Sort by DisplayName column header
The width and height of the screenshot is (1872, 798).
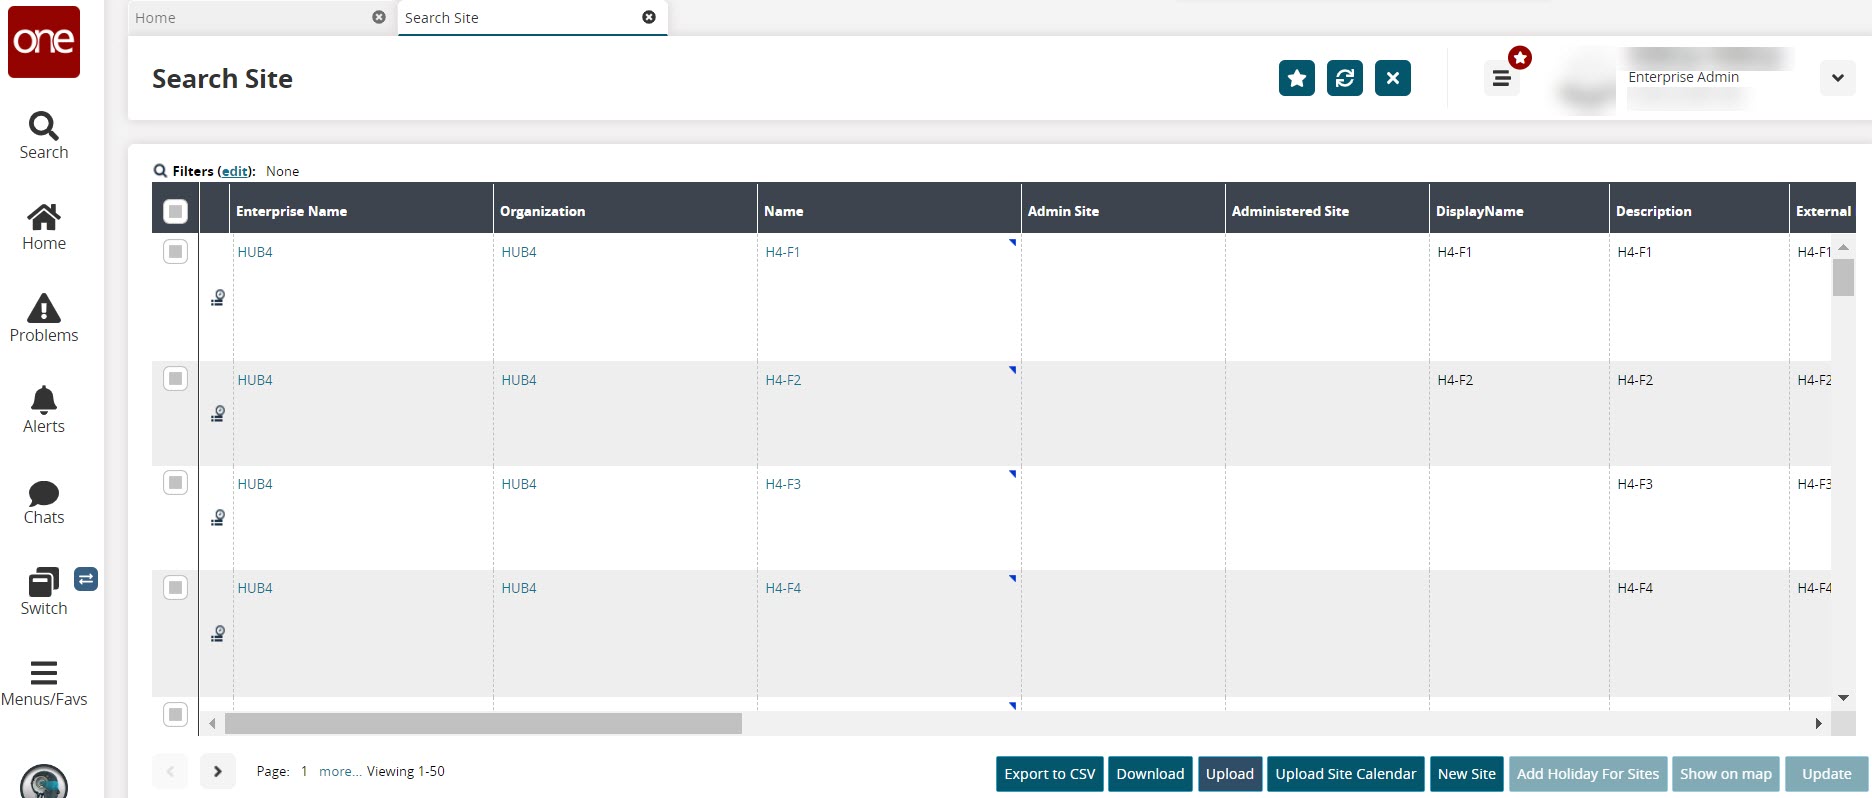coord(1519,211)
